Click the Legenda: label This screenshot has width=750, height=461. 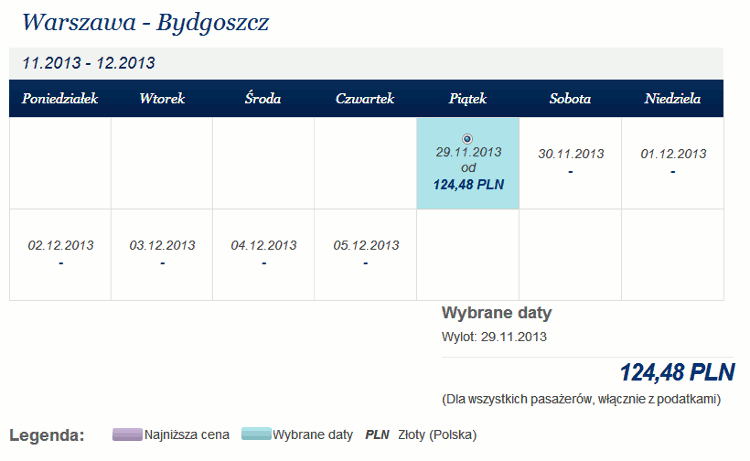tap(47, 436)
